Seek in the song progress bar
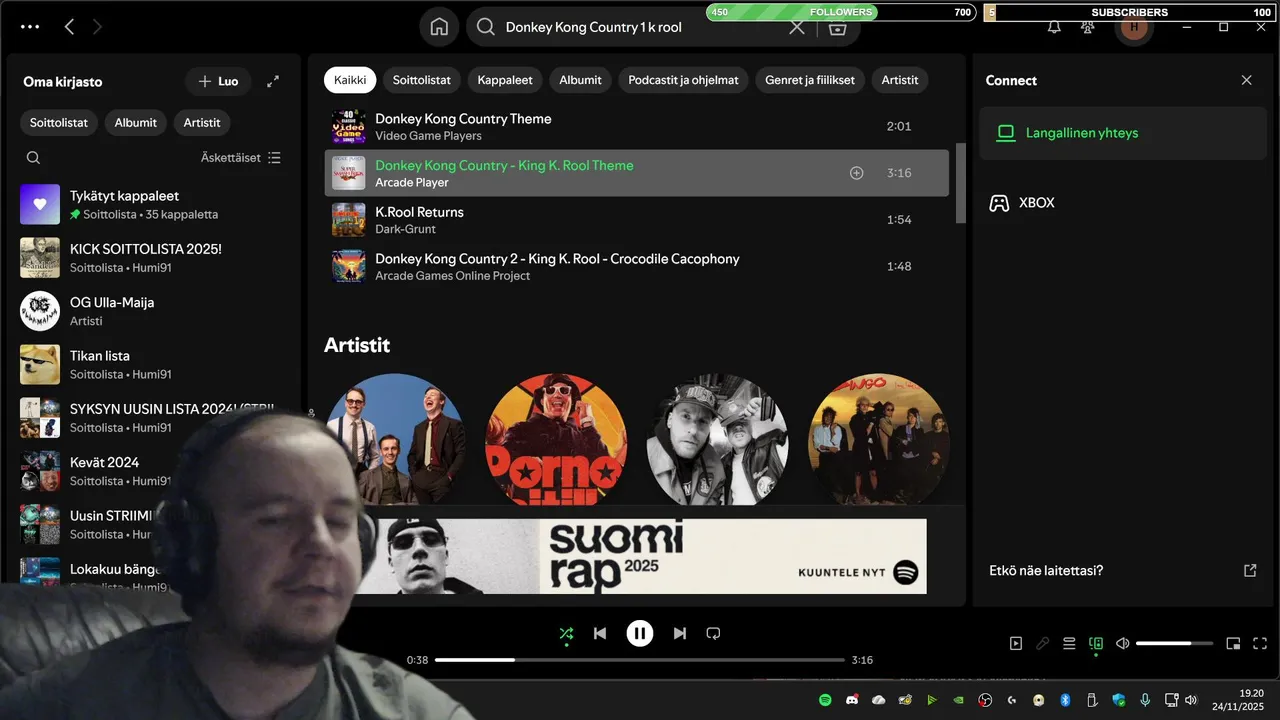The image size is (1280, 720). [640, 660]
